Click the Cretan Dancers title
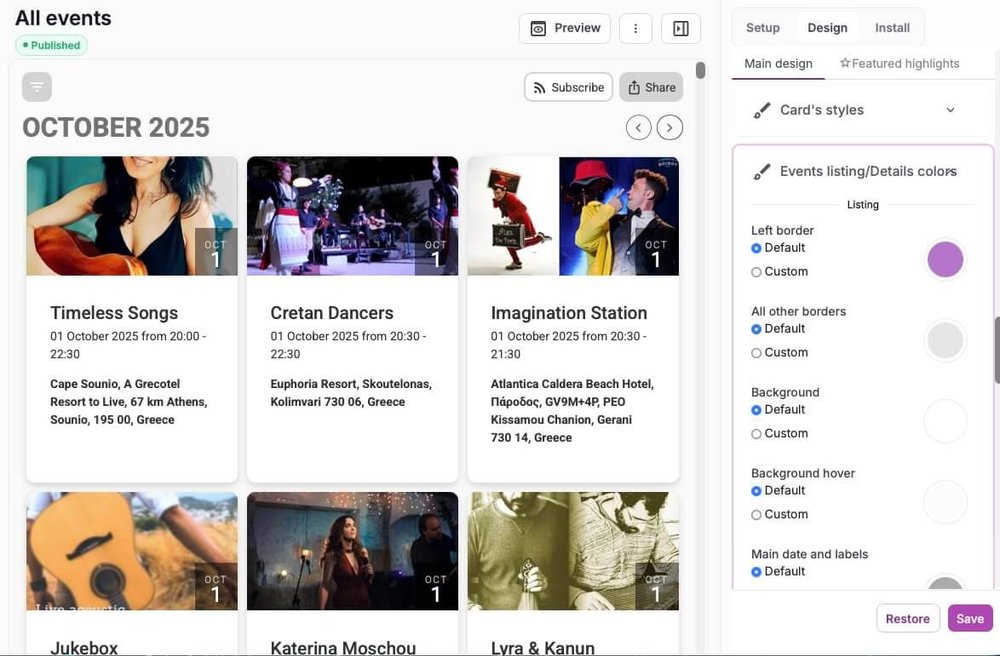 pyautogui.click(x=332, y=313)
